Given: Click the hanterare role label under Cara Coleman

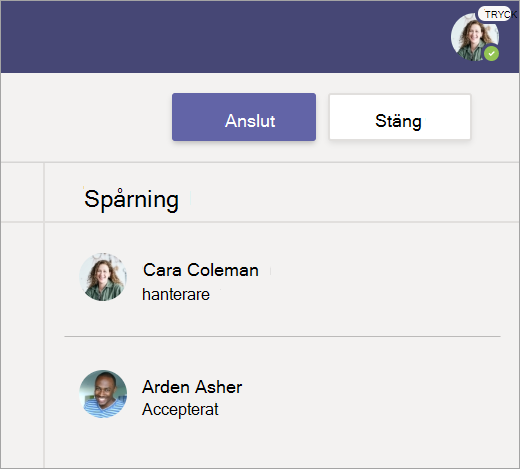Looking at the screenshot, I should [x=176, y=295].
